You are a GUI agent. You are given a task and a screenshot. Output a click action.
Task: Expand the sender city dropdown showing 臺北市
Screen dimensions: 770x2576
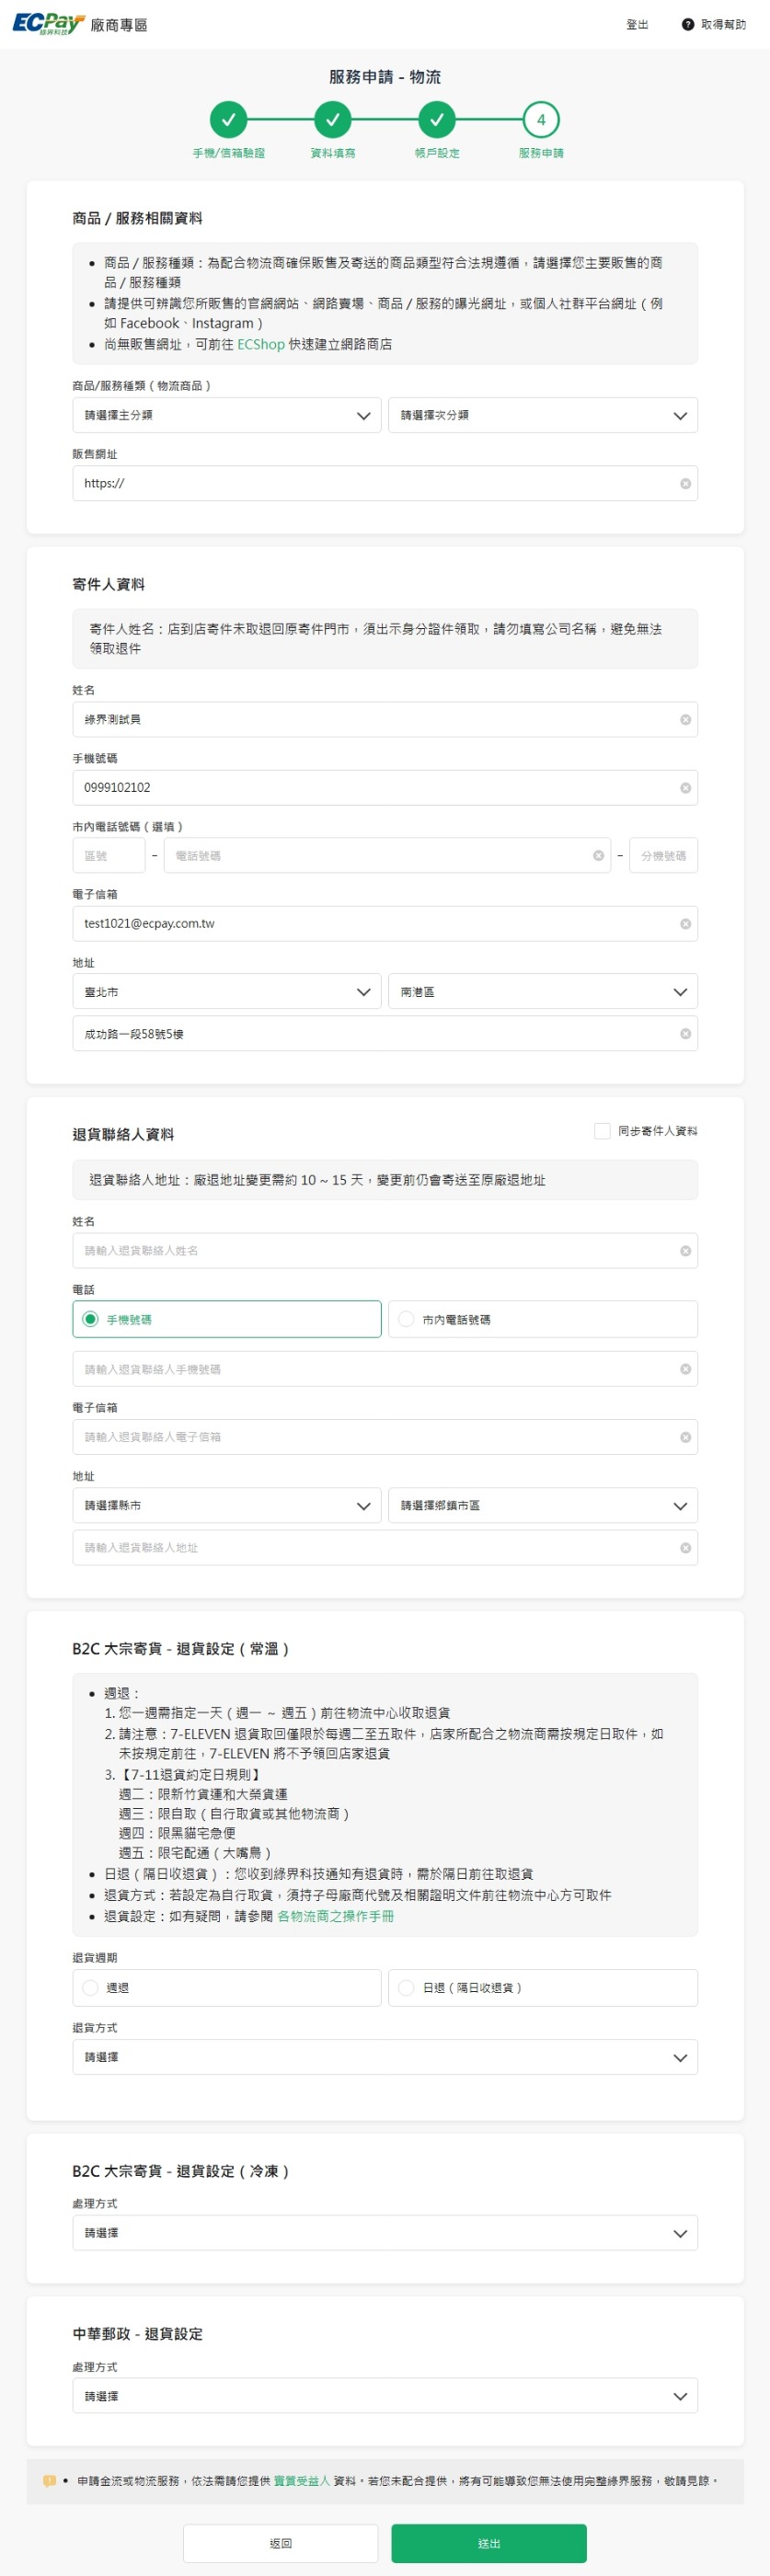coord(226,992)
